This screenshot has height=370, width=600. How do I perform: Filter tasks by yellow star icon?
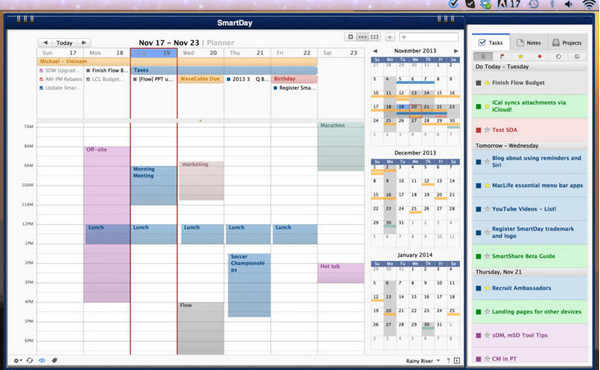[520, 56]
